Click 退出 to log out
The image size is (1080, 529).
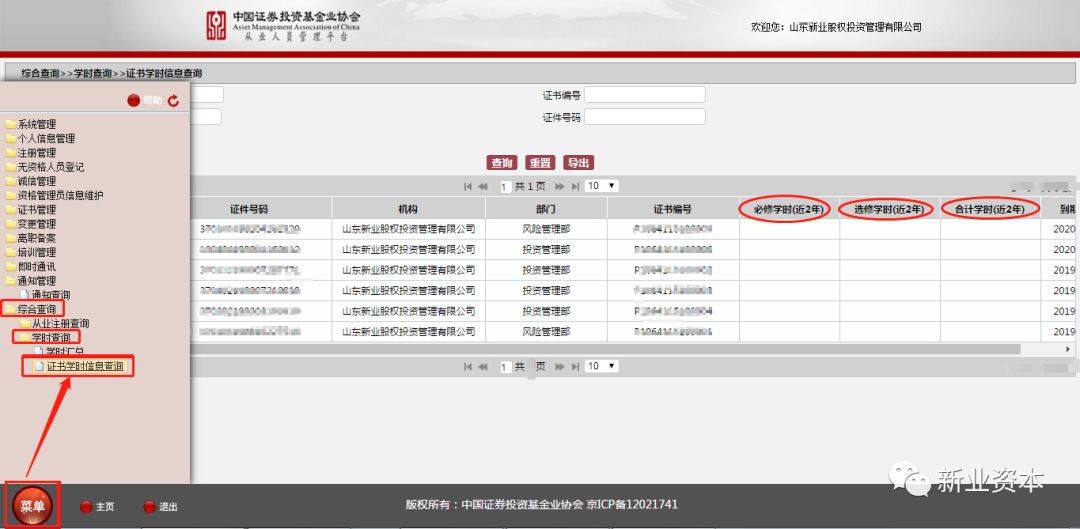[x=168, y=507]
